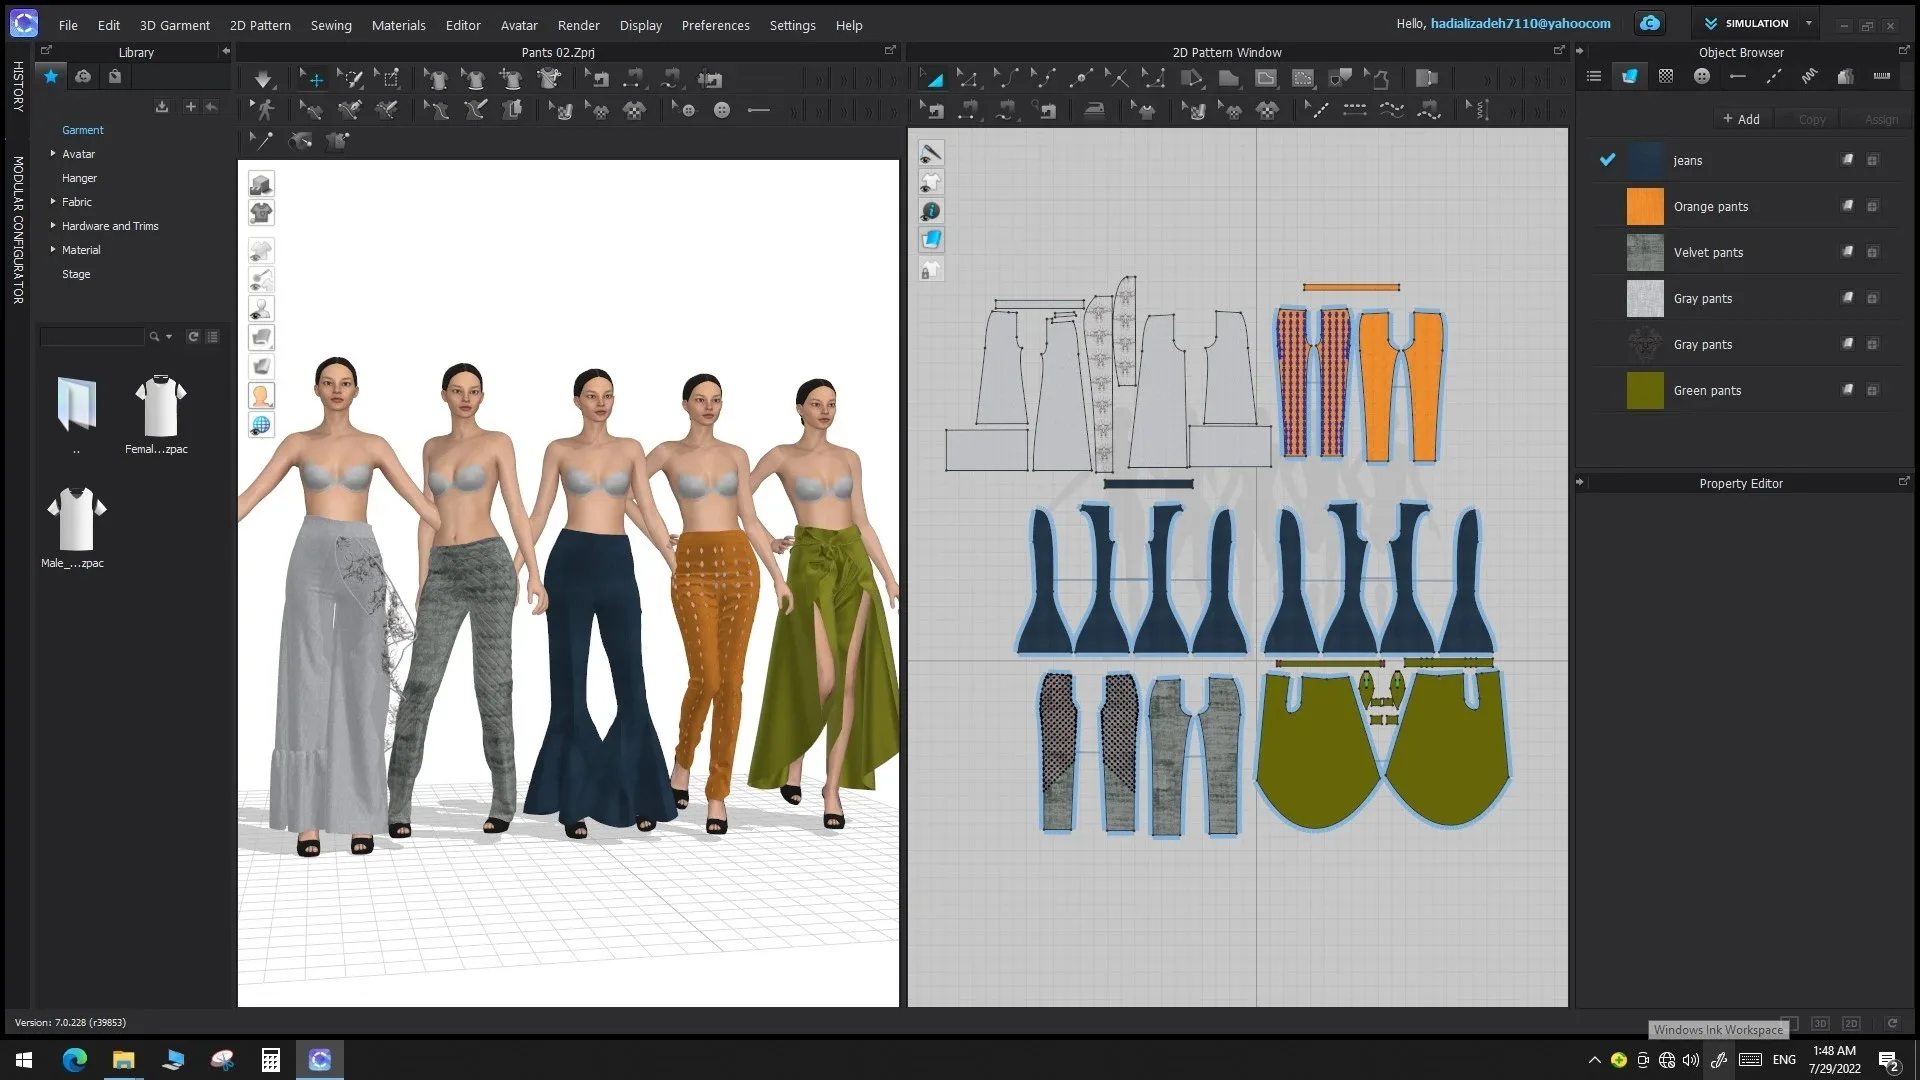Expand the Hardware and Trims node
The height and width of the screenshot is (1080, 1920).
tap(53, 225)
